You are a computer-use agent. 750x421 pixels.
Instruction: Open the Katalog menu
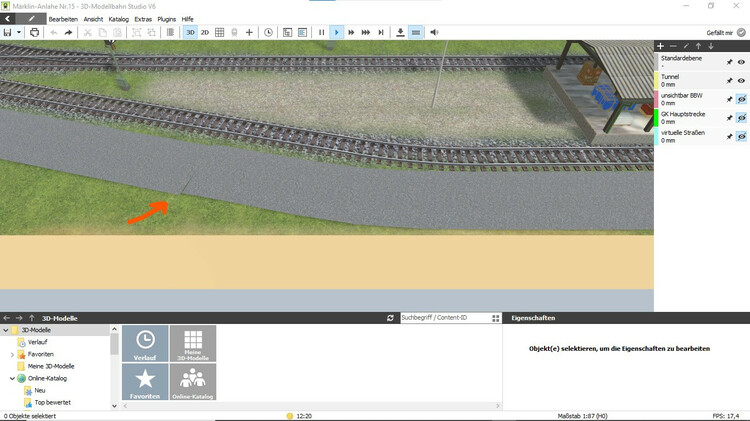(x=118, y=19)
